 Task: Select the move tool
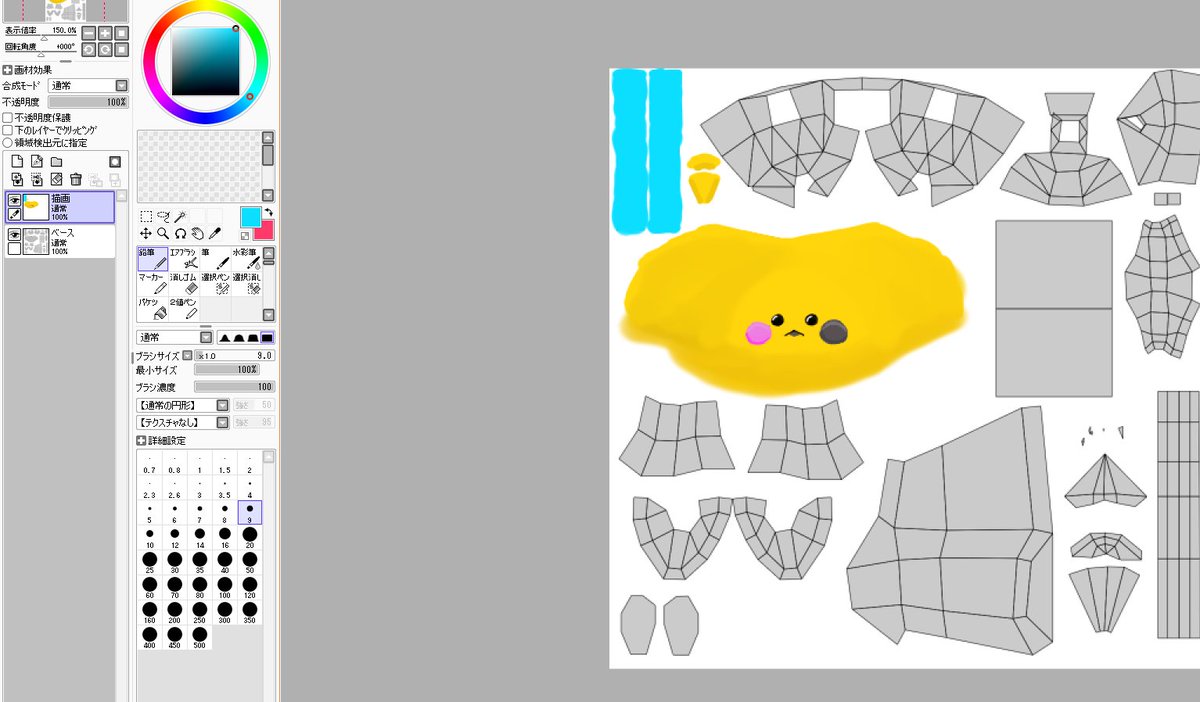coord(146,232)
